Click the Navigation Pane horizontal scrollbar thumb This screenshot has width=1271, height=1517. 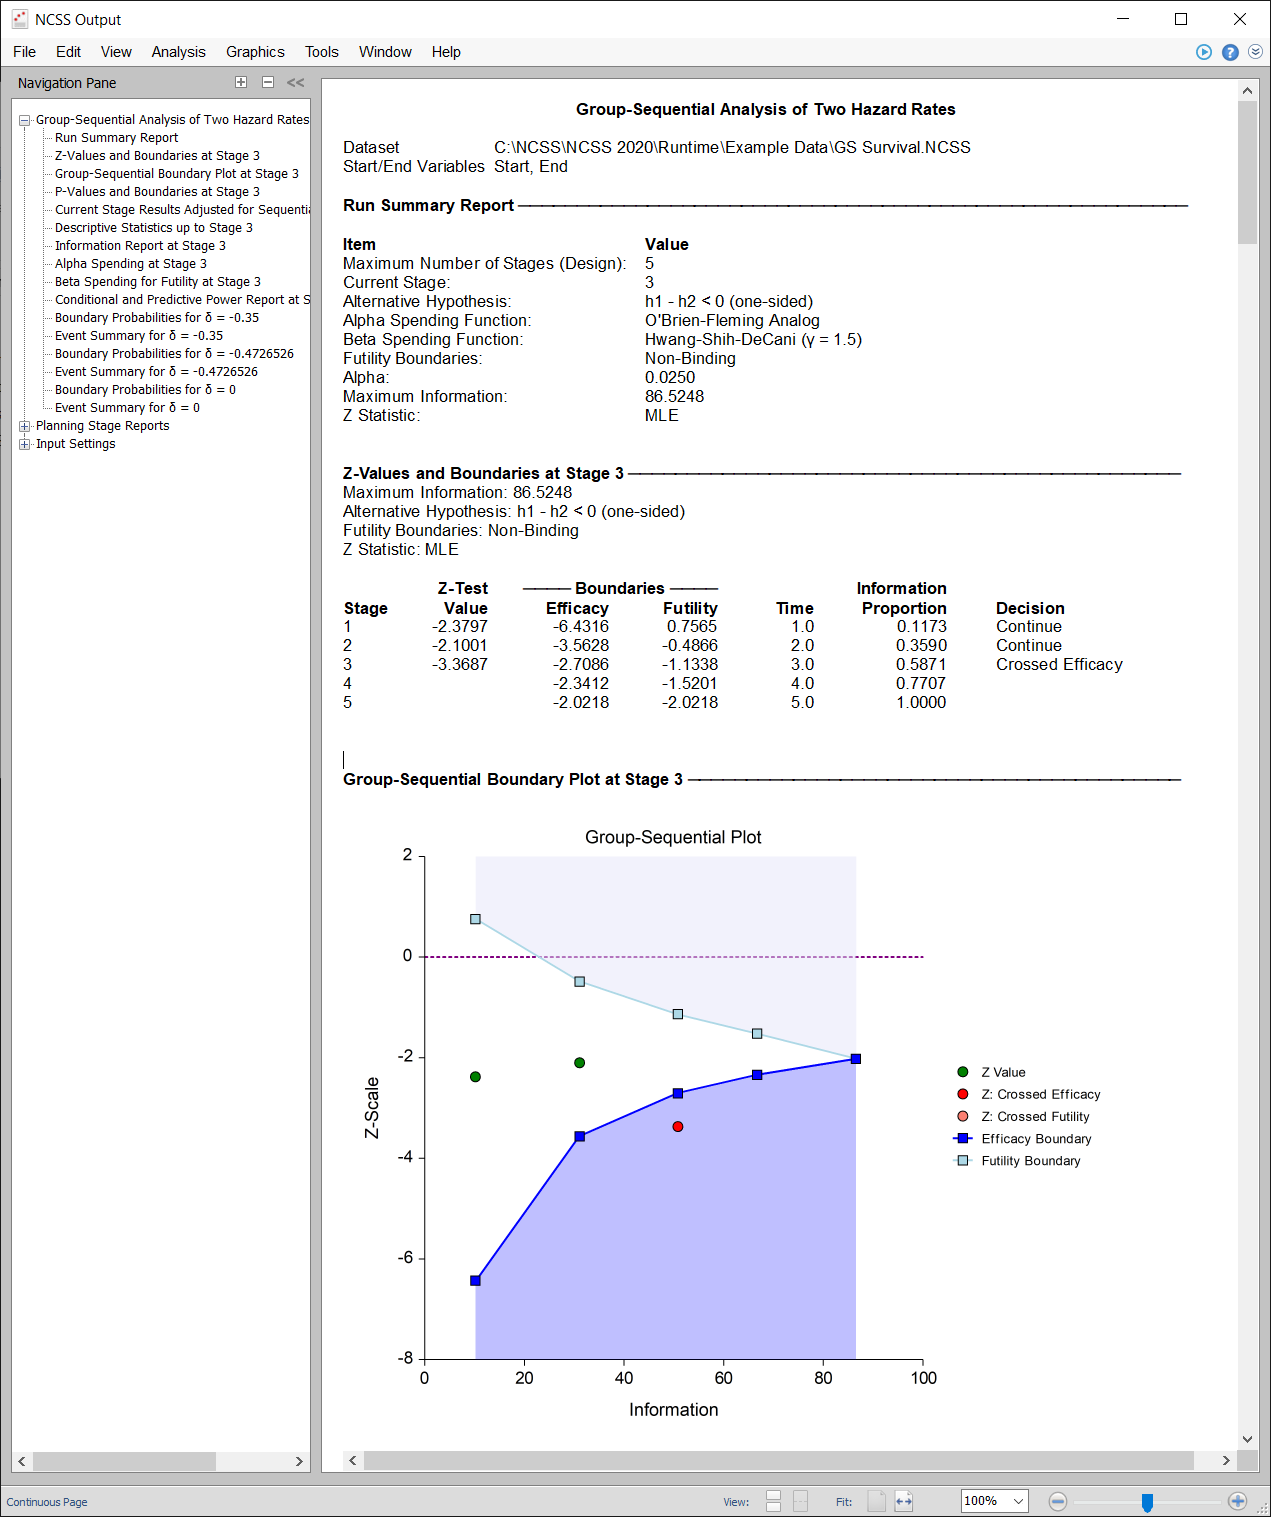click(x=124, y=1461)
